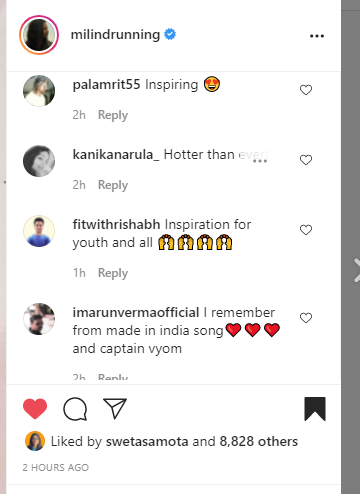
Task: Share the post with the paper plane icon
Action: [115, 408]
